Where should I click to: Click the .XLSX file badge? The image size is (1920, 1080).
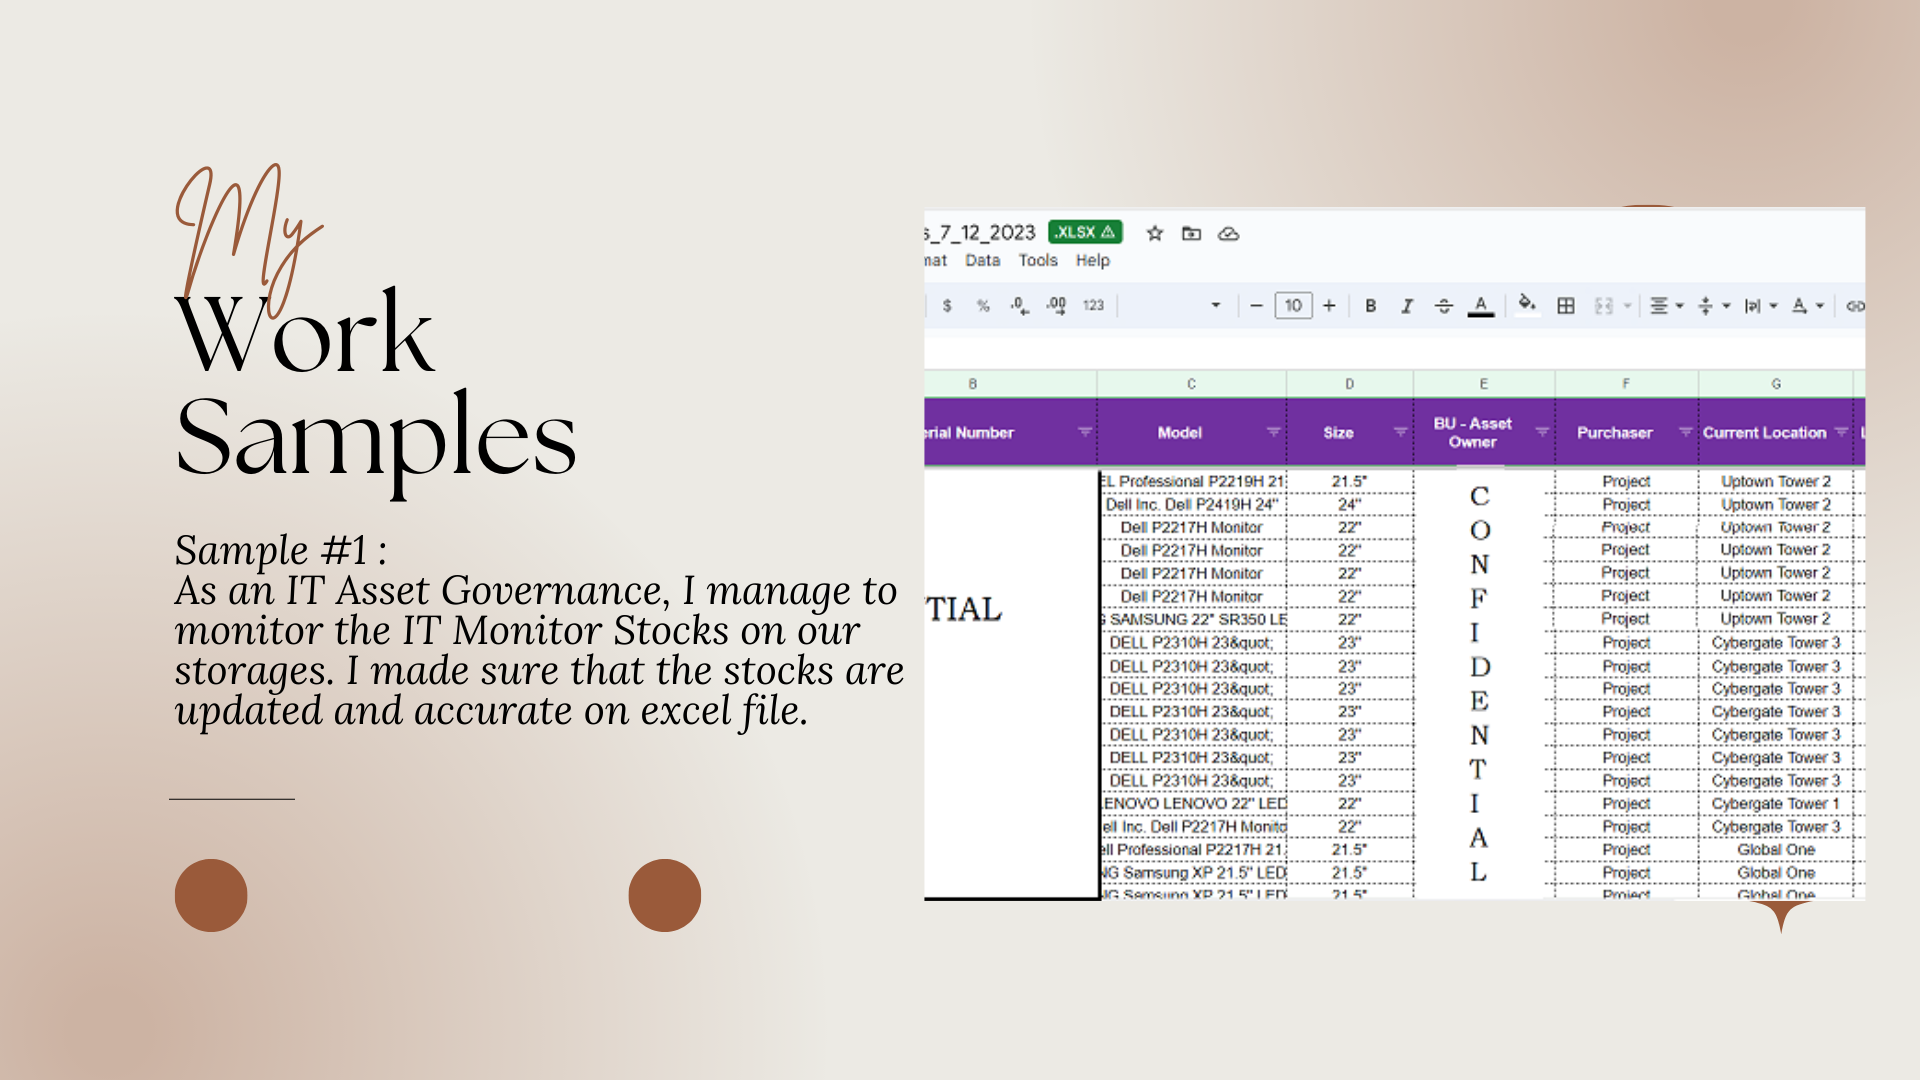[1085, 232]
